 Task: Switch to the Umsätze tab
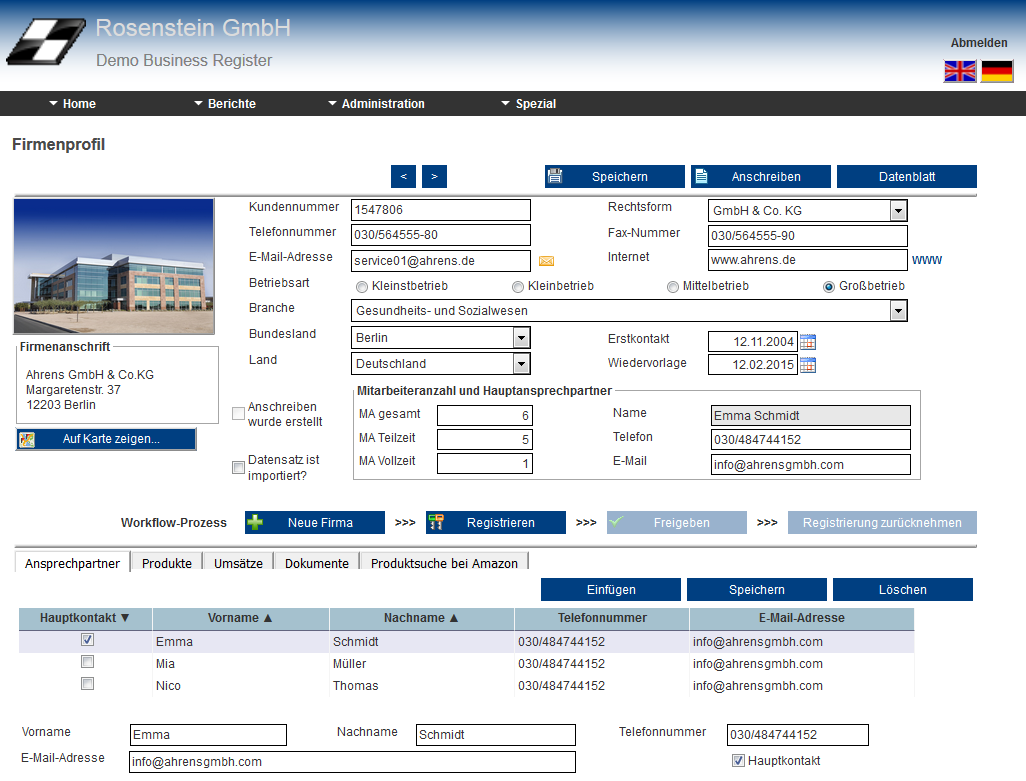pos(238,563)
